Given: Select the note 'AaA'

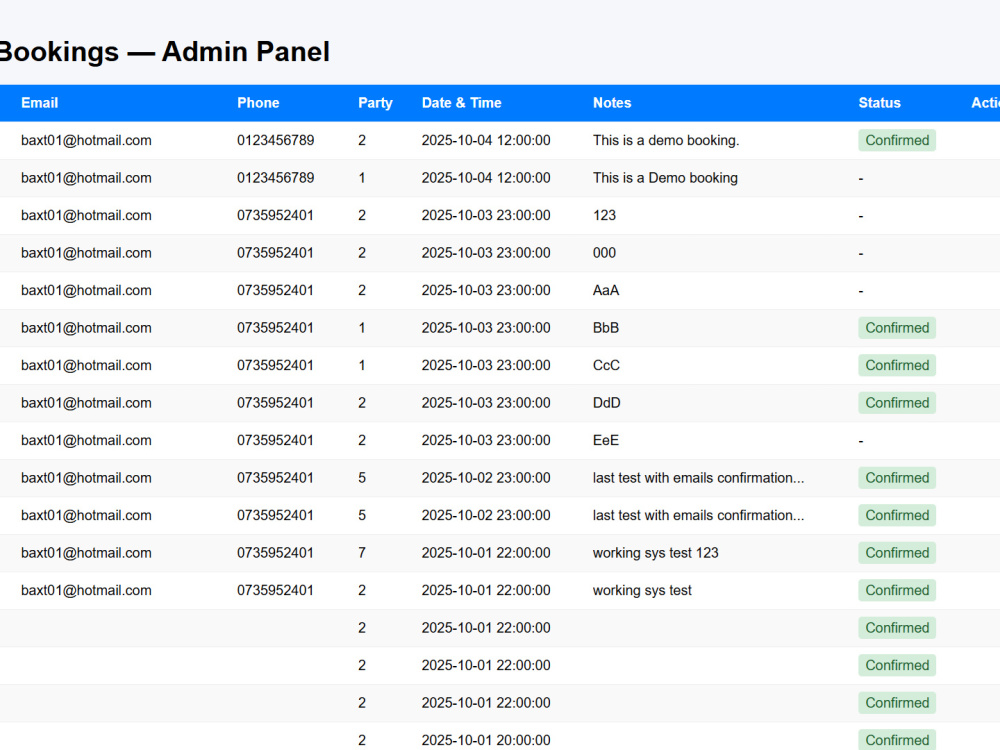Looking at the screenshot, I should click(606, 290).
